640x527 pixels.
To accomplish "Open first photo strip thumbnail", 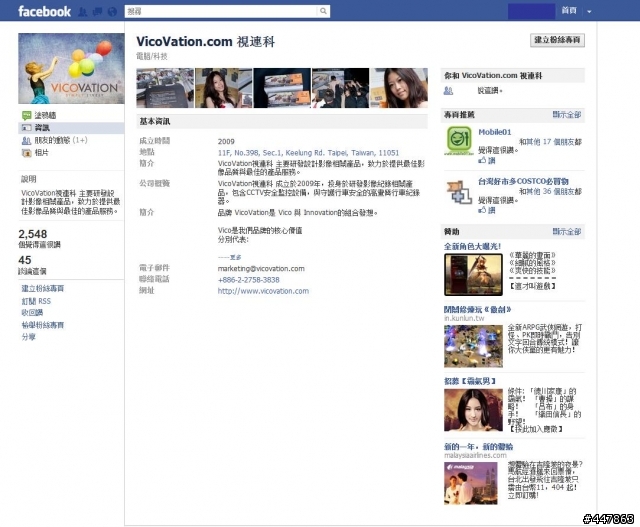I will (165, 88).
